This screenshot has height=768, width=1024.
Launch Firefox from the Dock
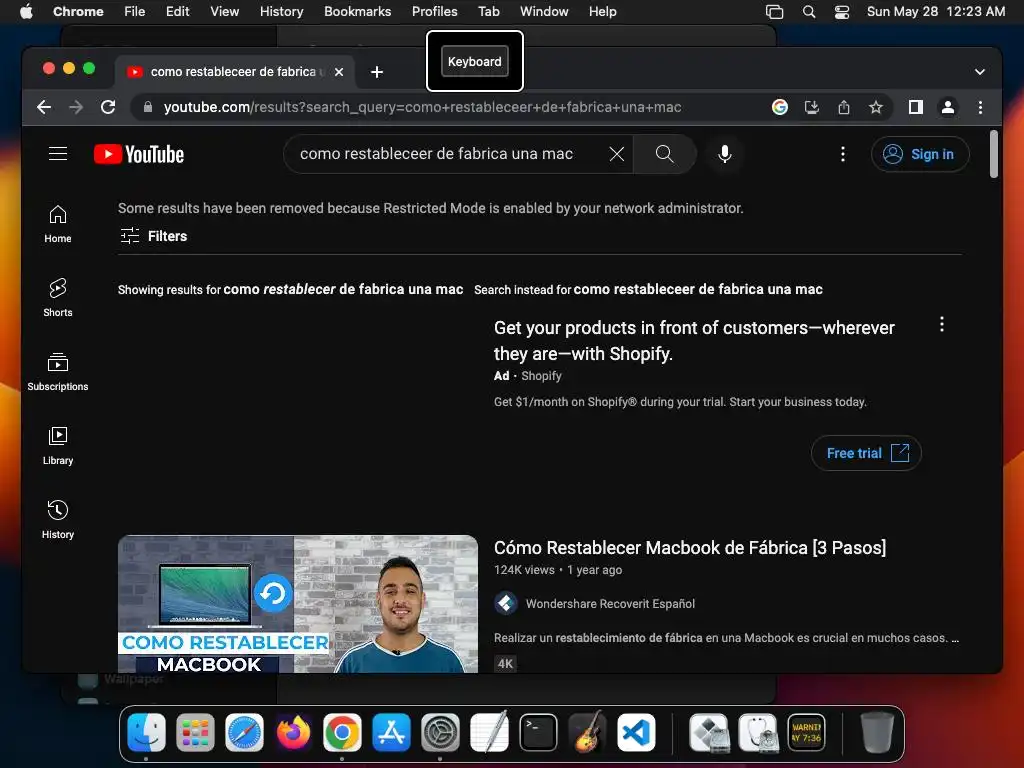pos(293,732)
